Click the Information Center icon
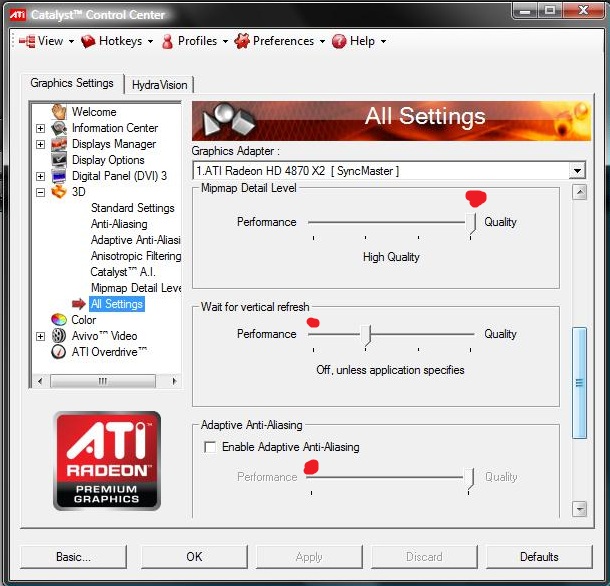Viewport: 610px width, 586px height. (x=59, y=128)
